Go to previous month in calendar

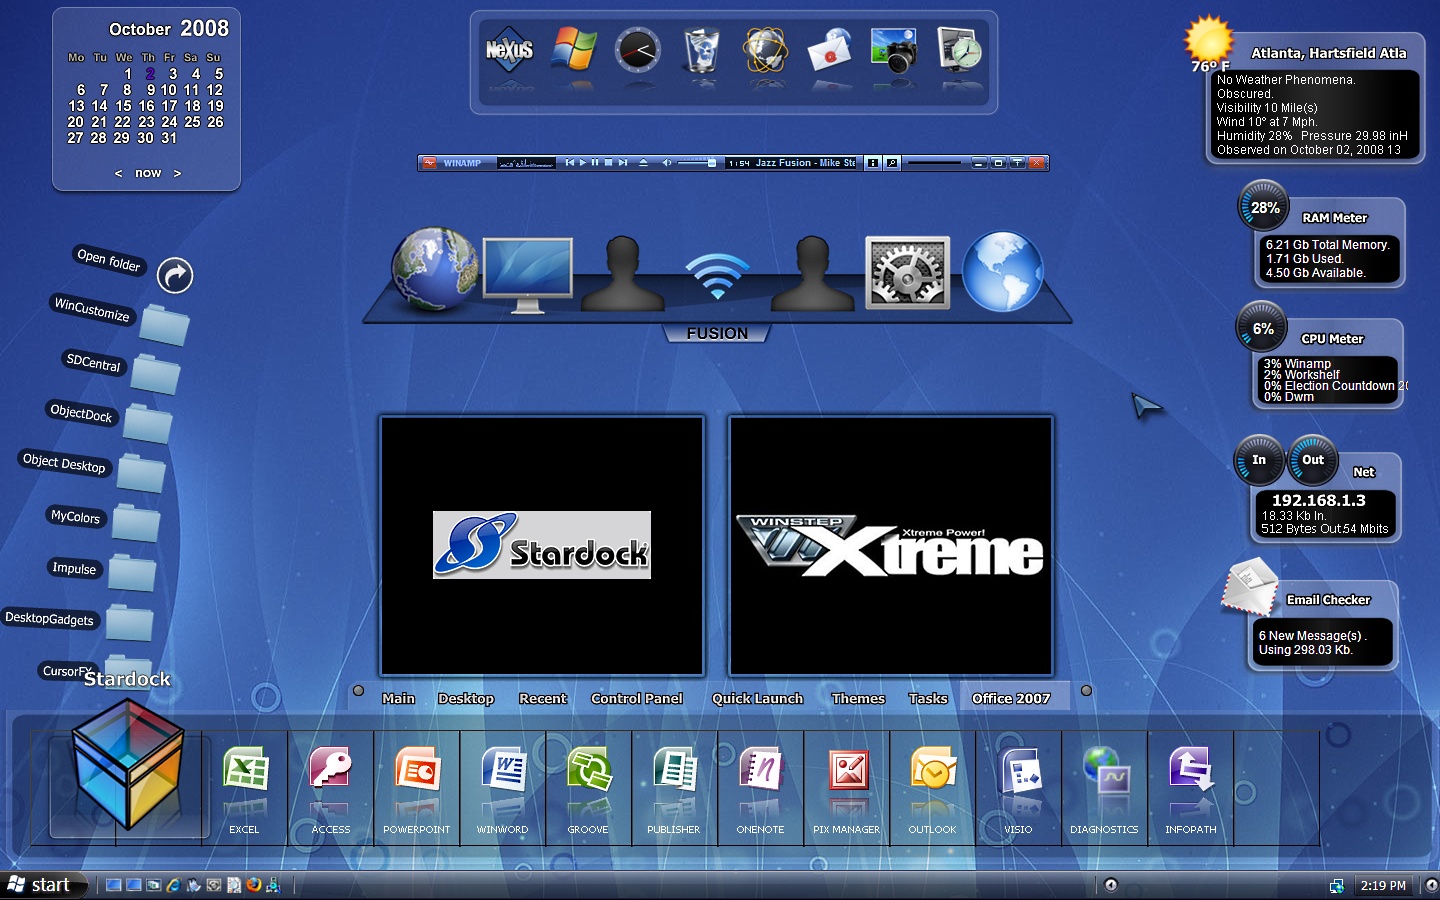coord(118,173)
